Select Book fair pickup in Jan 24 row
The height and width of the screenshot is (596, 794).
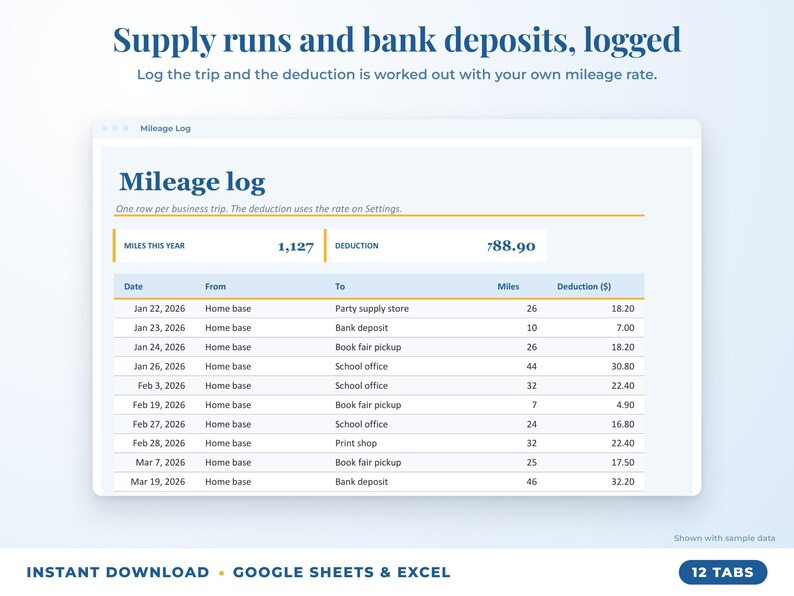point(368,347)
